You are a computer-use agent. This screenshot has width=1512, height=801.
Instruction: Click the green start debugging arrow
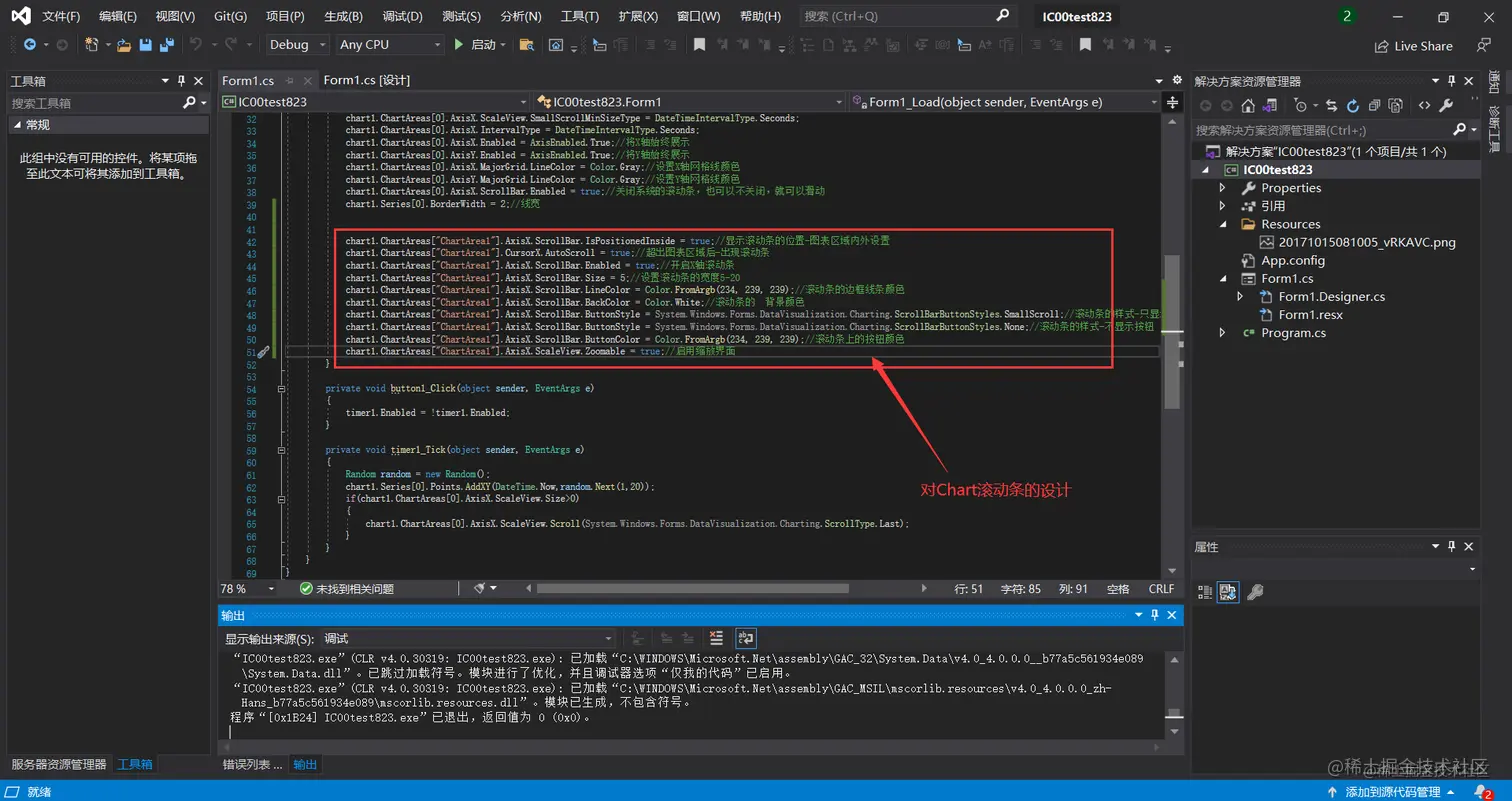coord(458,45)
